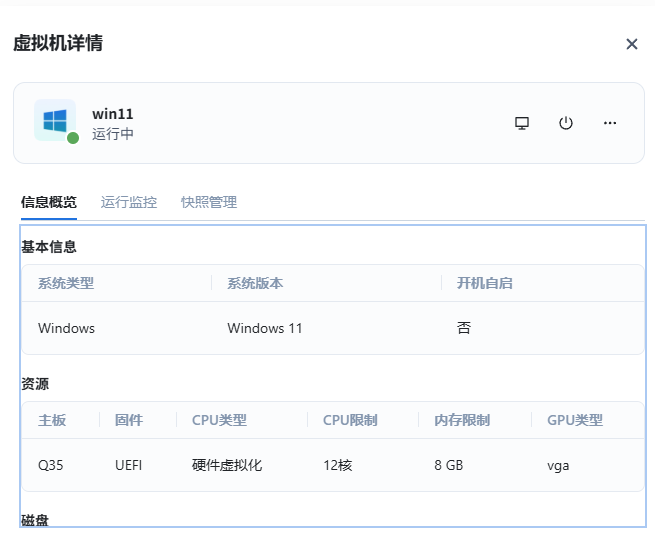
Task: Click the 磁盘 section heading
Action: coord(35,520)
